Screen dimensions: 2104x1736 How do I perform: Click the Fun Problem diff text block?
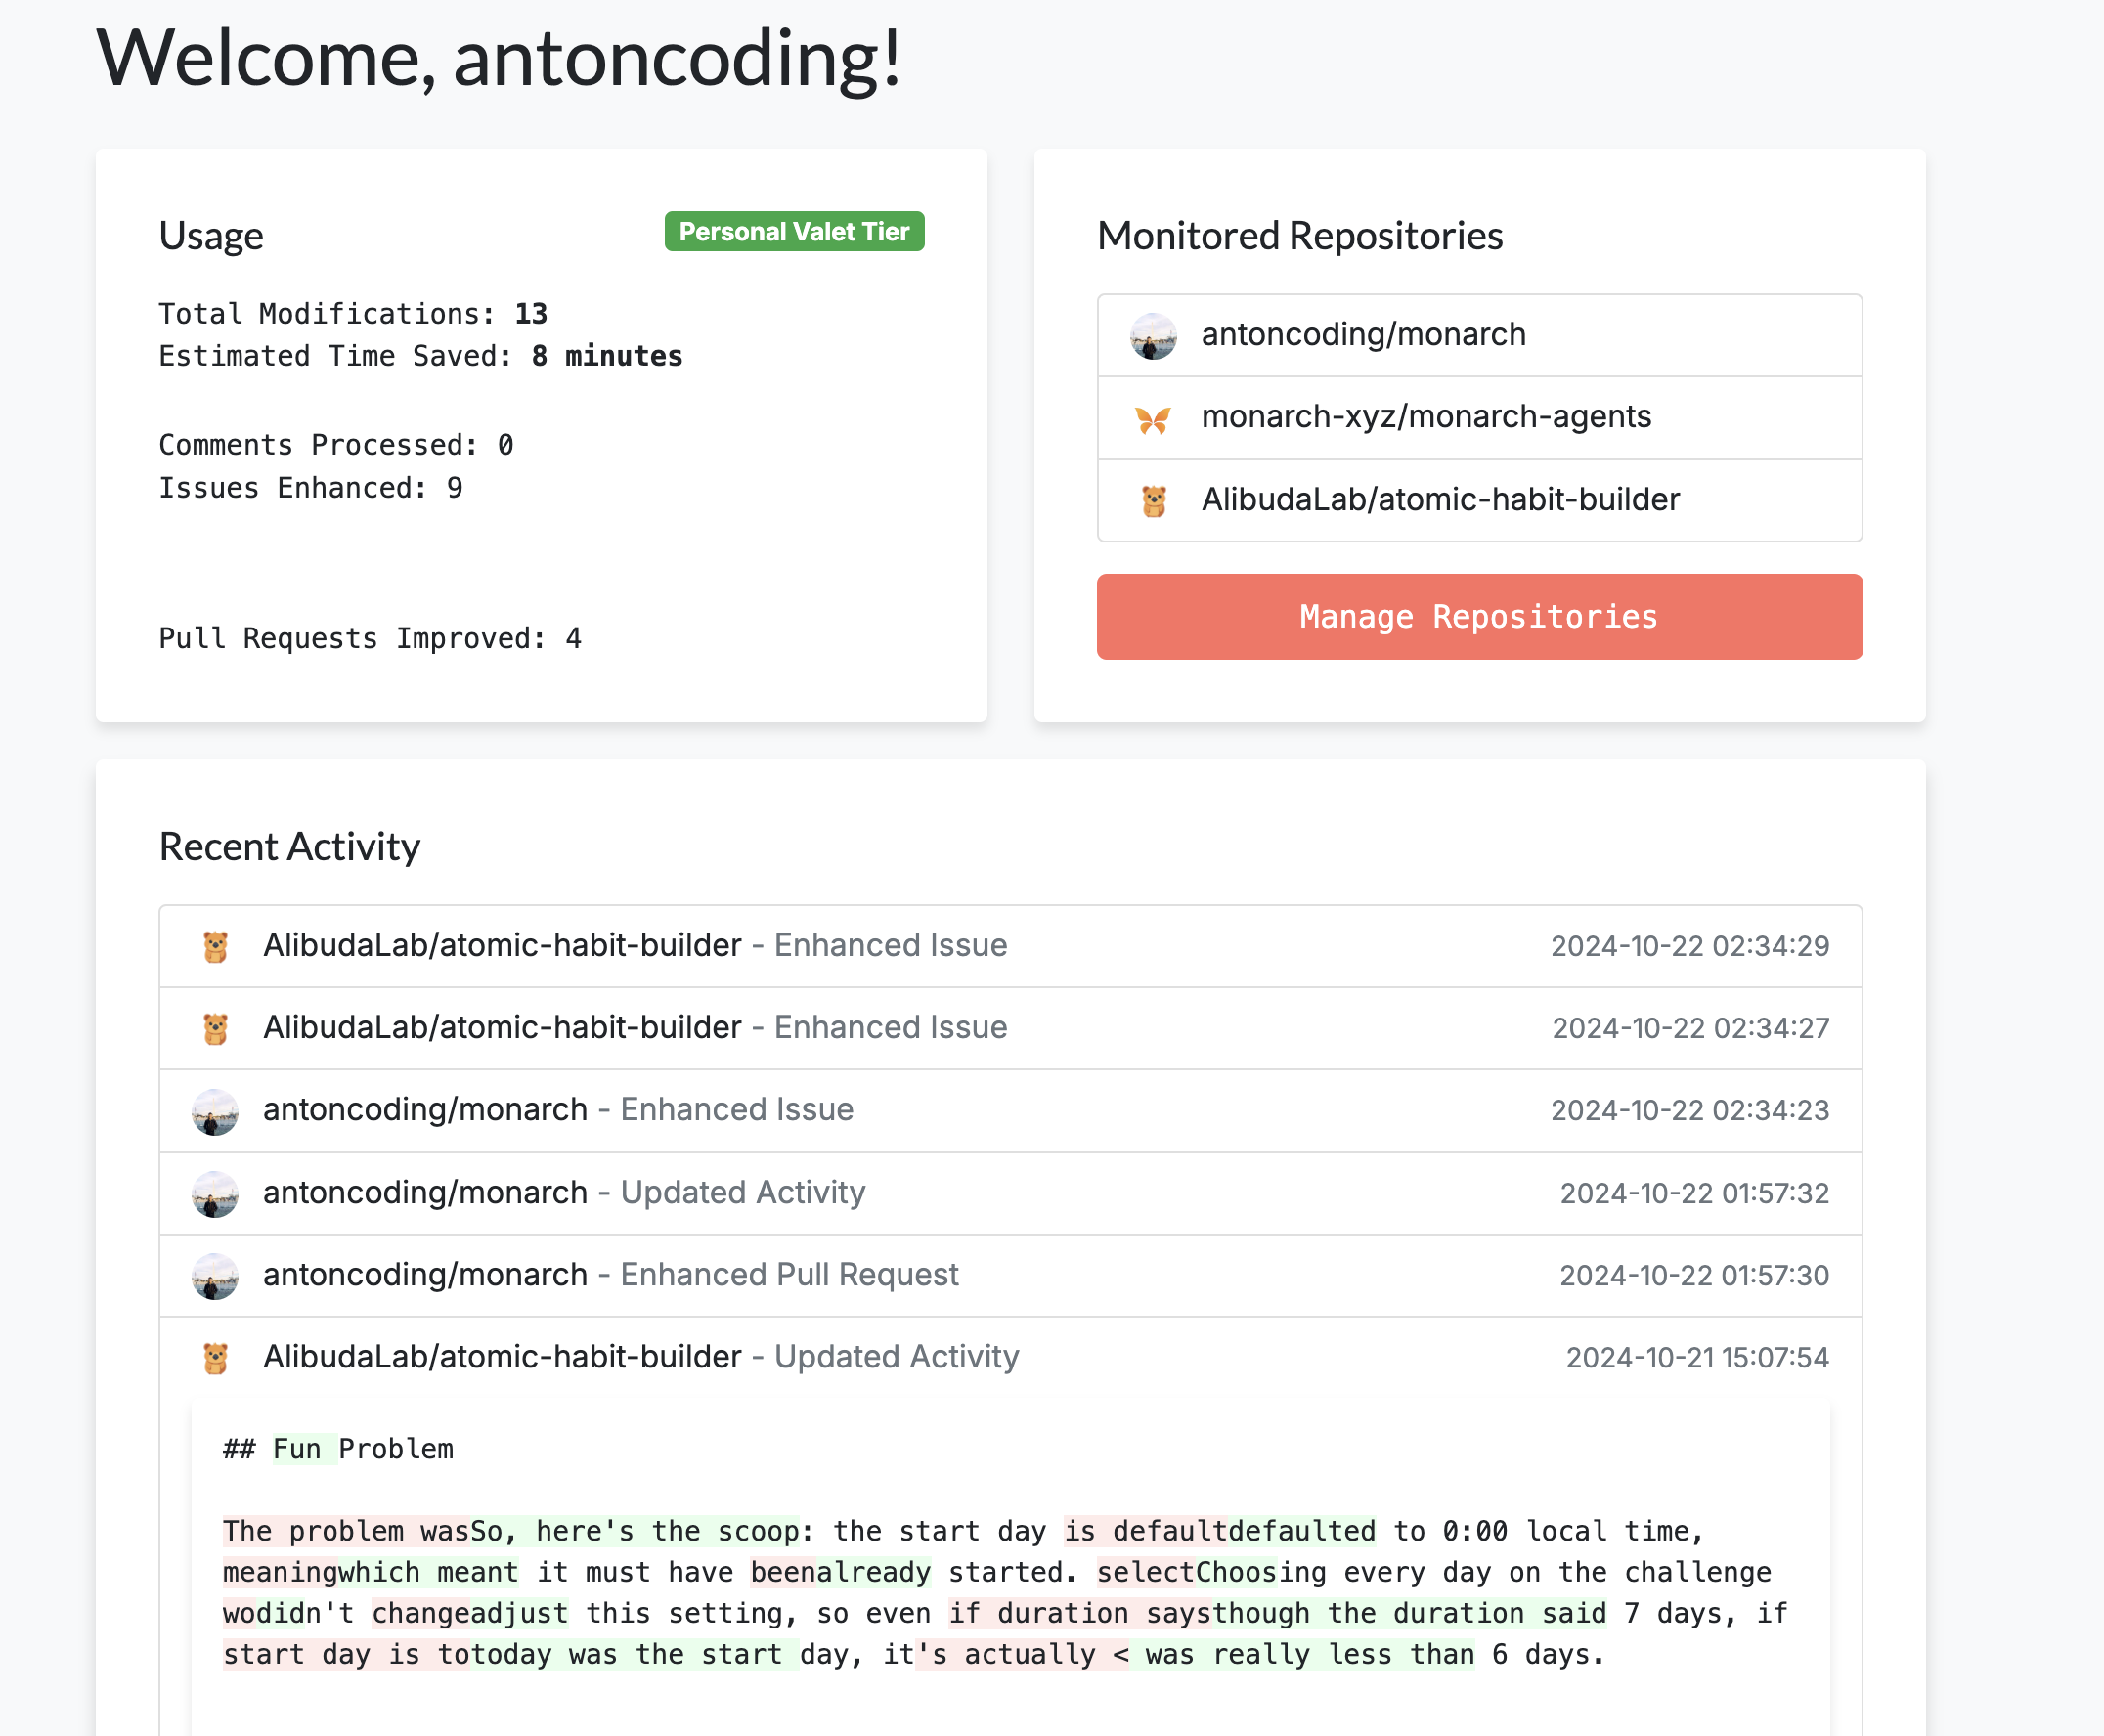click(1009, 1592)
